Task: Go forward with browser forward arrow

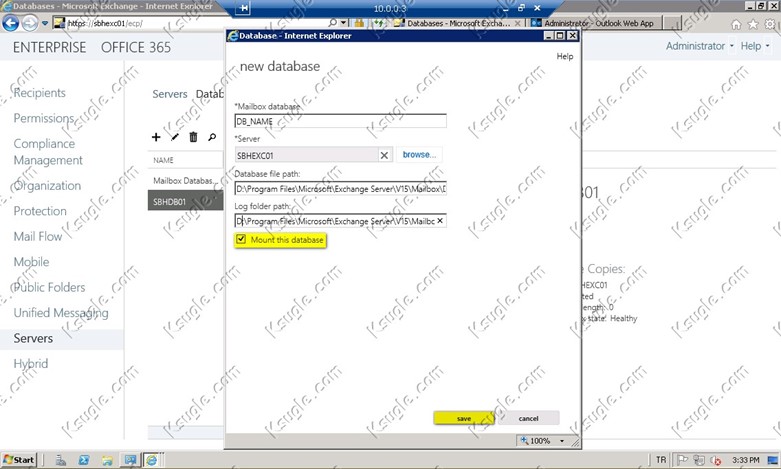Action: (x=29, y=23)
